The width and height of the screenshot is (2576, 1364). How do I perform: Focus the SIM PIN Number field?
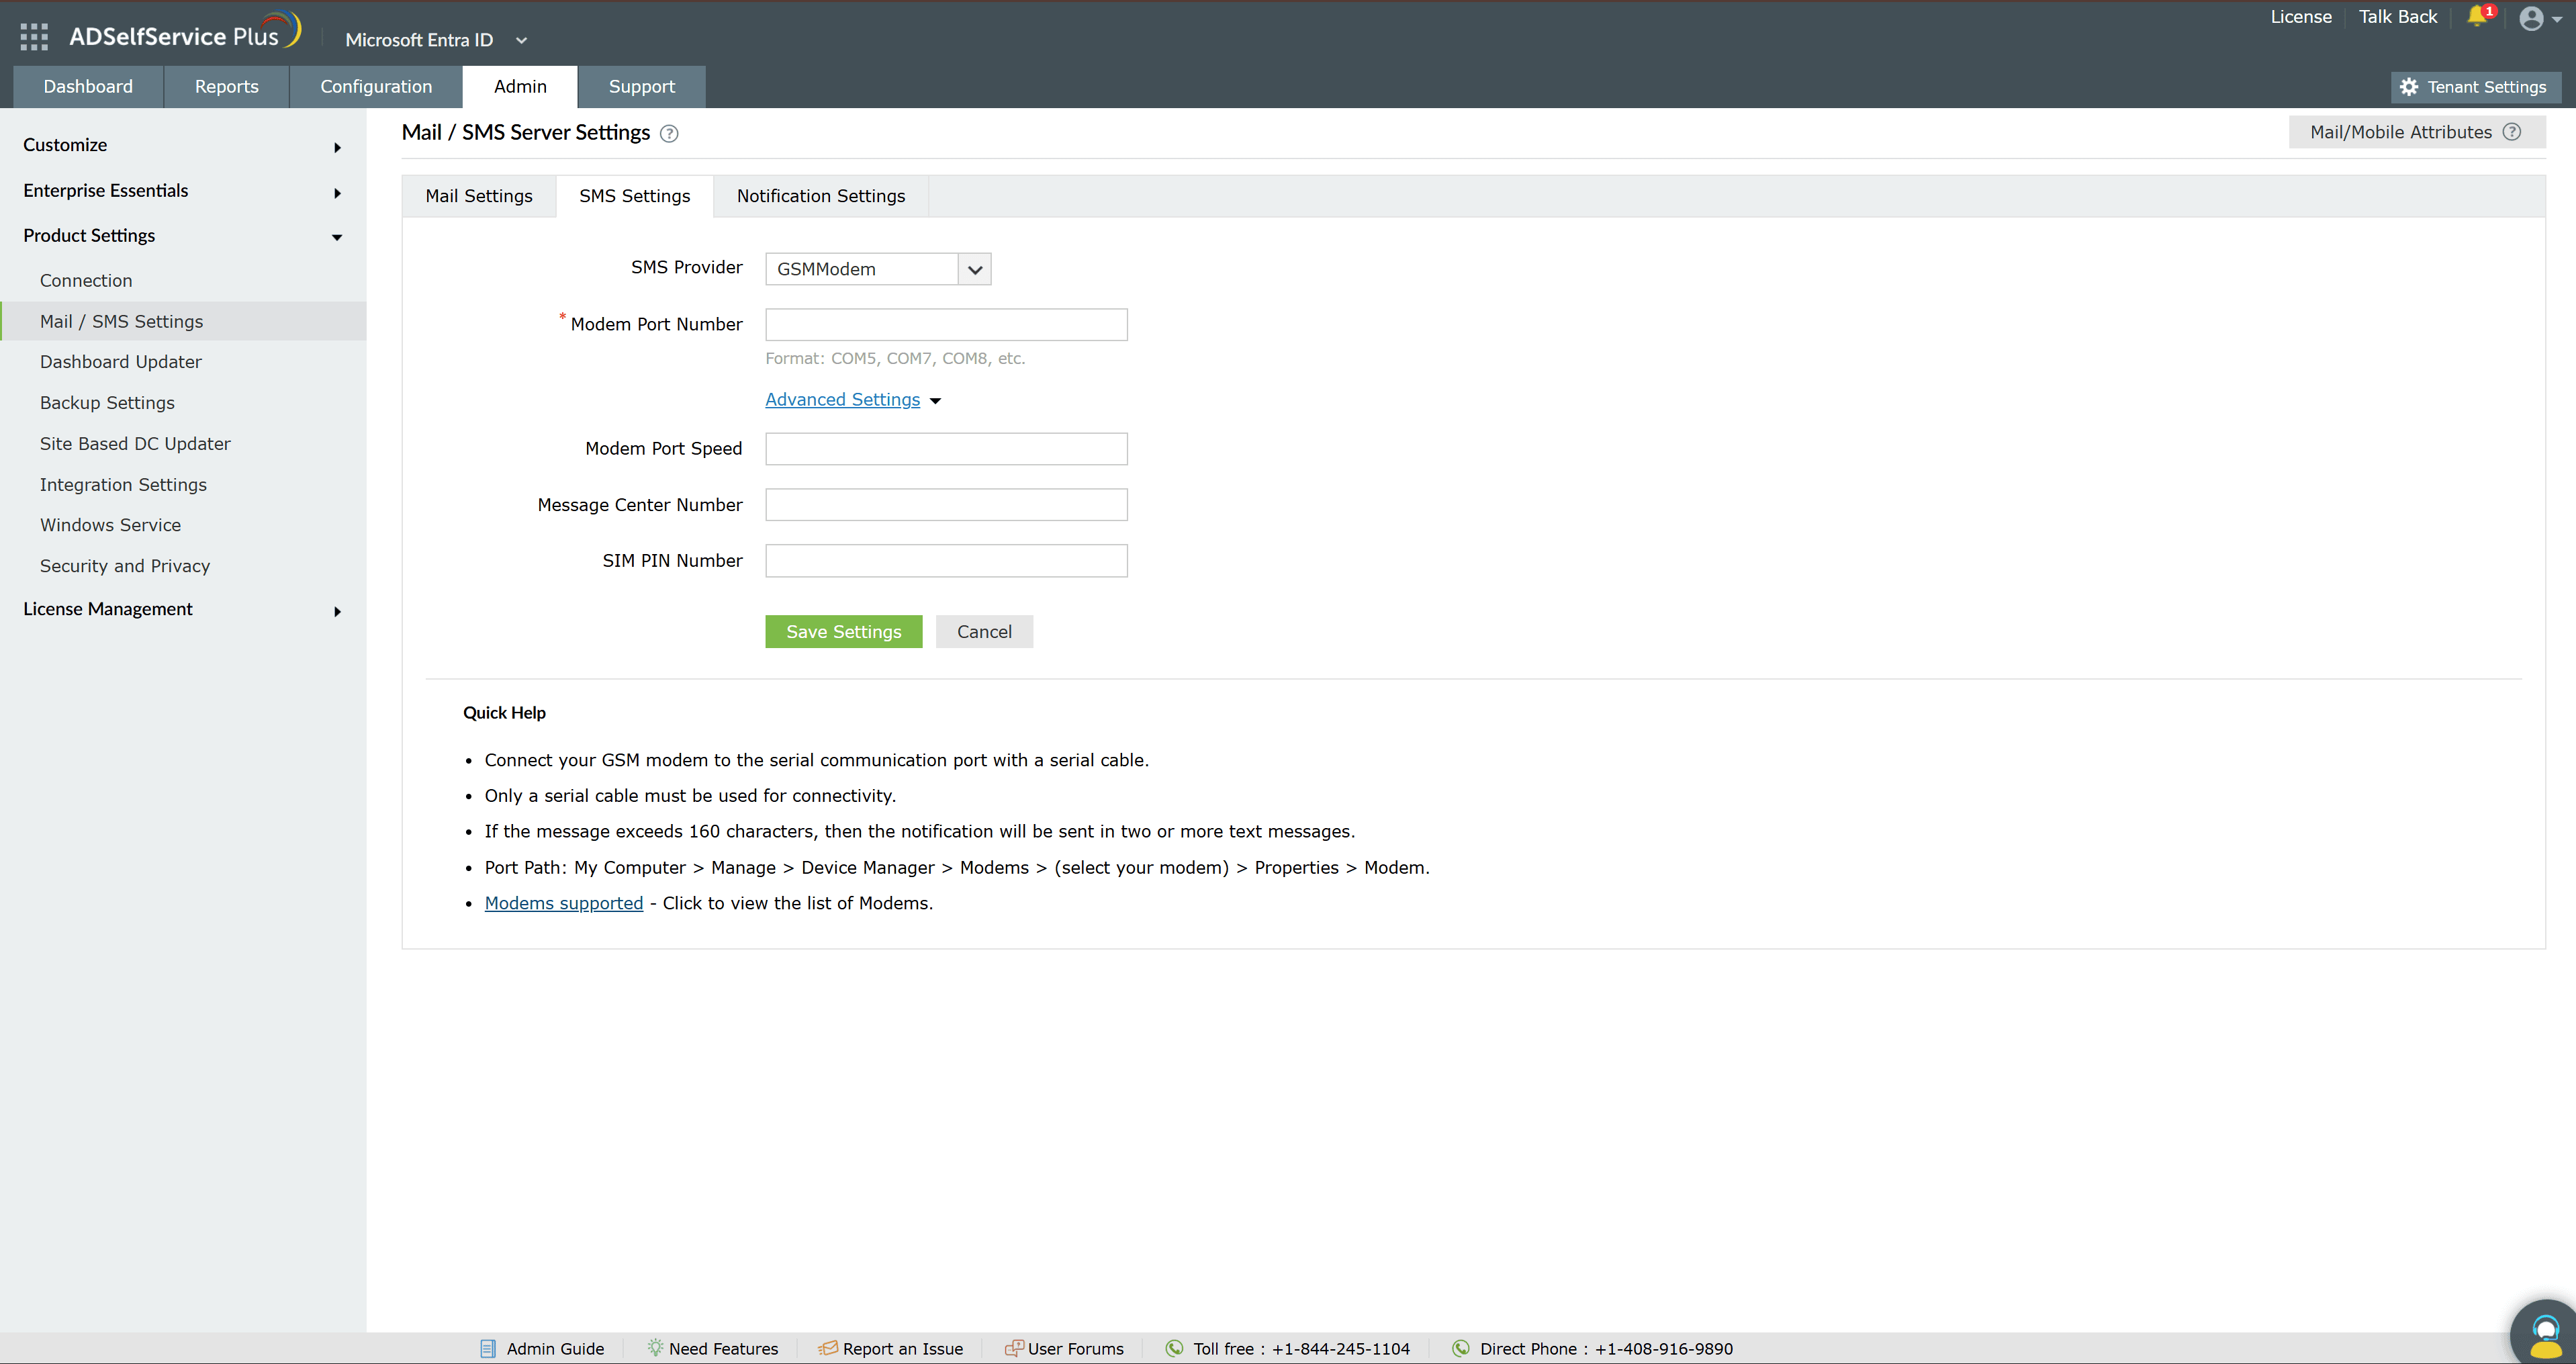tap(947, 561)
